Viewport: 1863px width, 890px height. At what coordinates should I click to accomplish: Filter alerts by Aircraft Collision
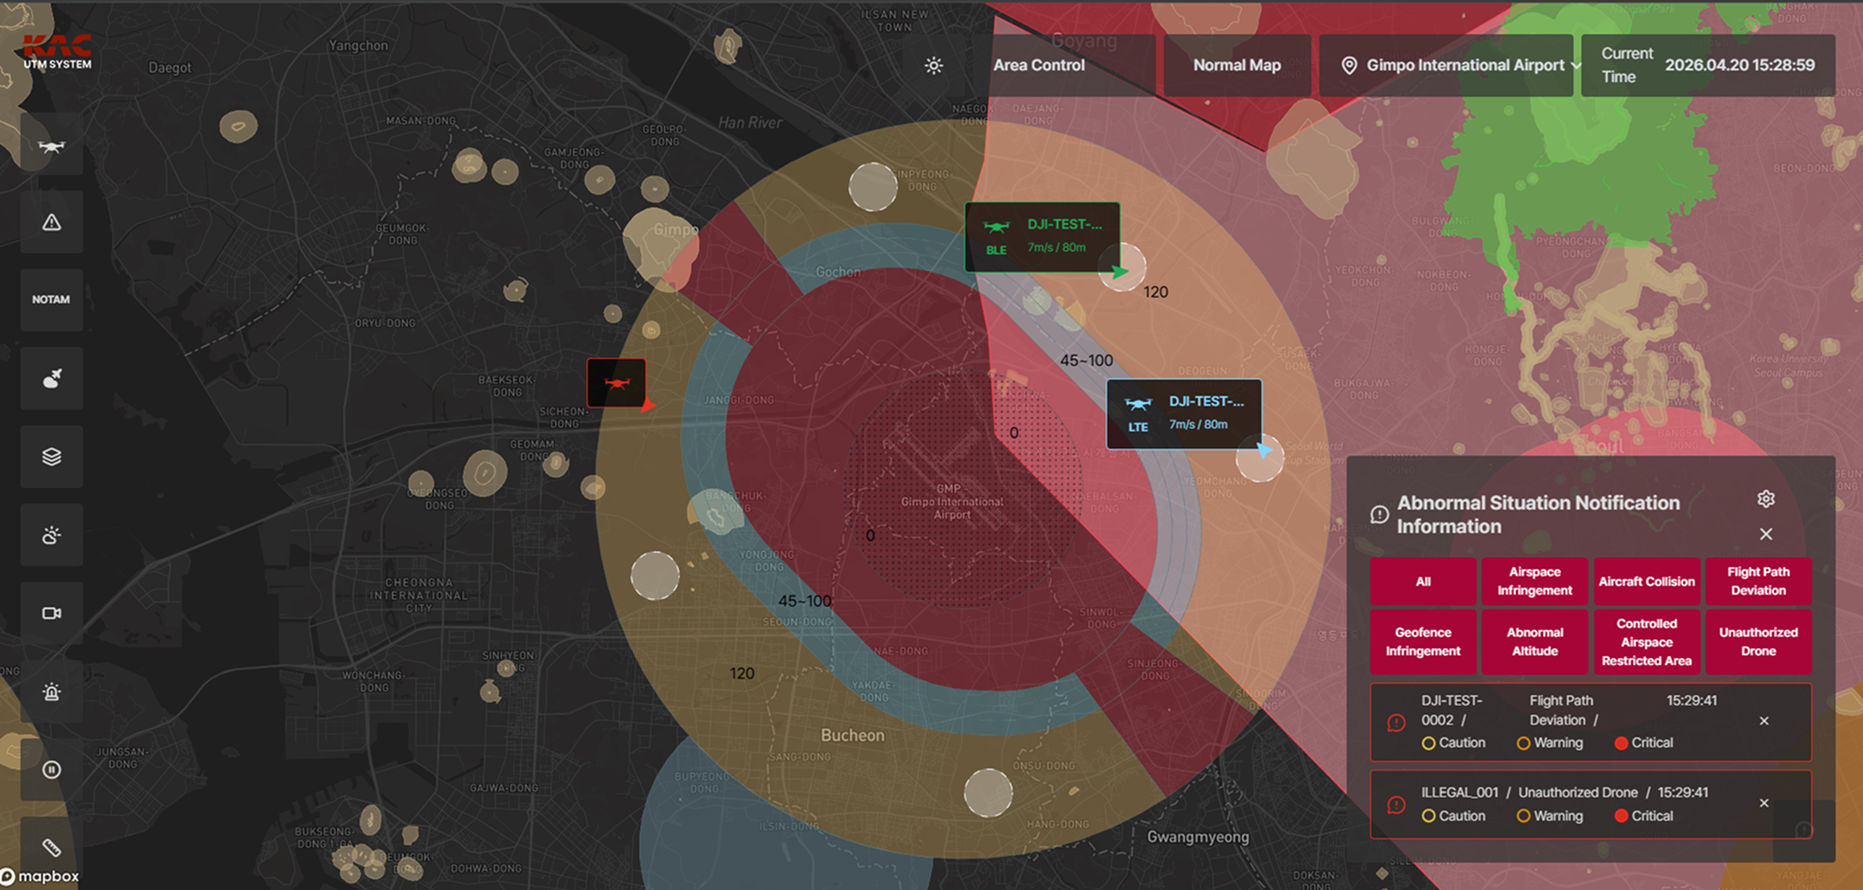(1647, 582)
